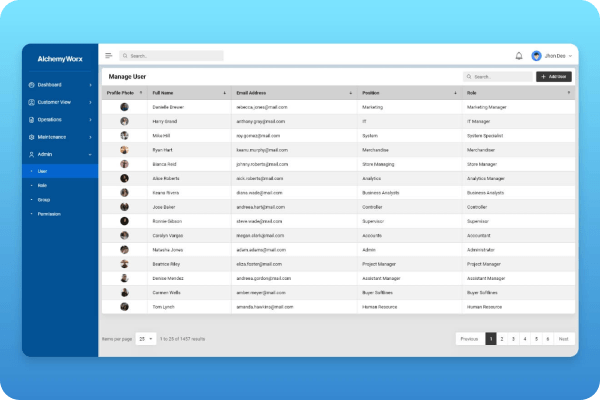Go to the Next page
Screen dimensions: 600x400
(x=564, y=339)
